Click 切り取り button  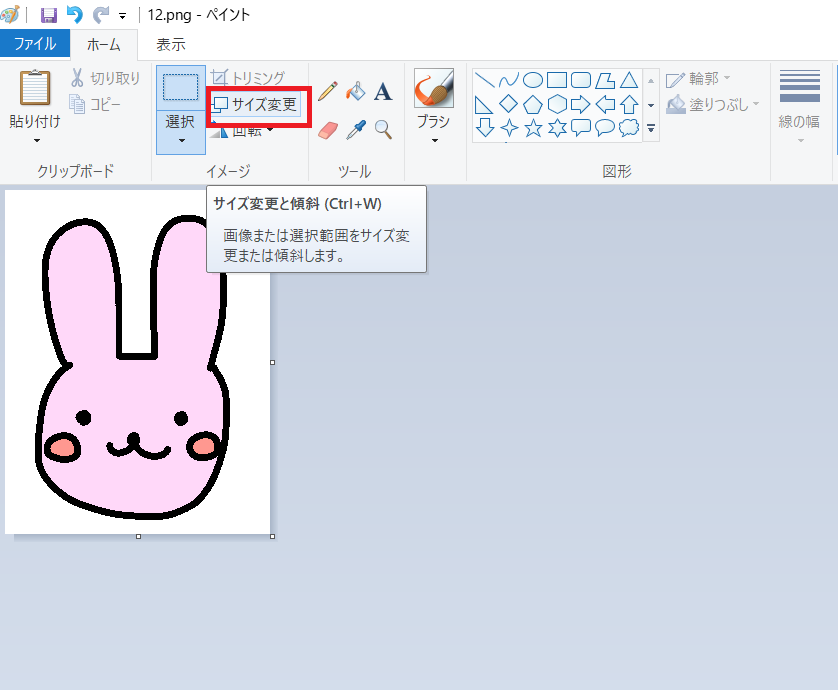[105, 78]
